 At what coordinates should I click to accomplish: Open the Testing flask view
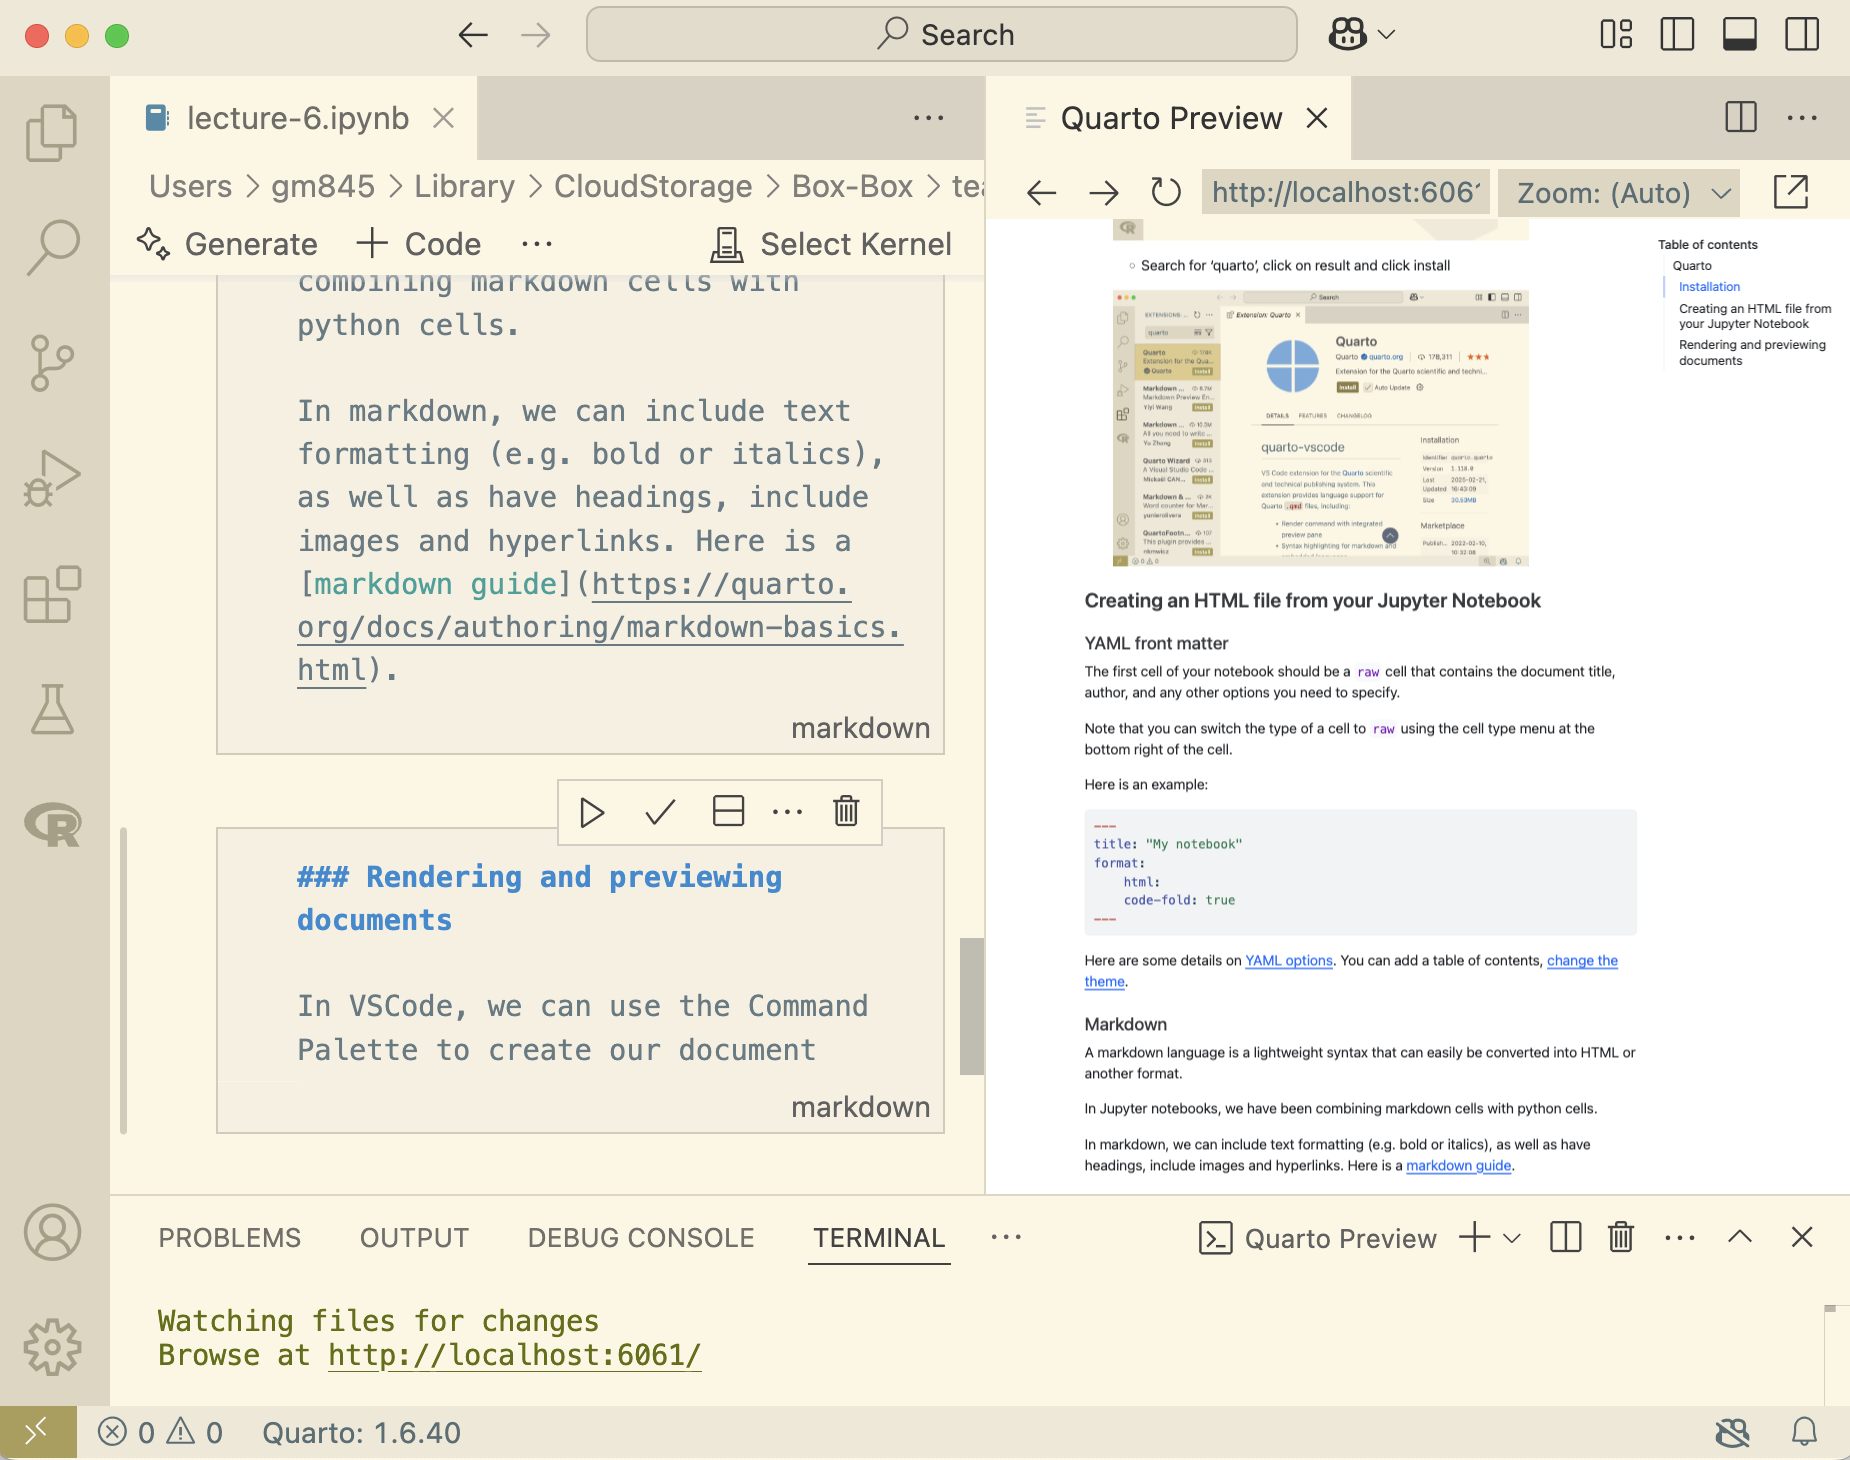pos(52,709)
